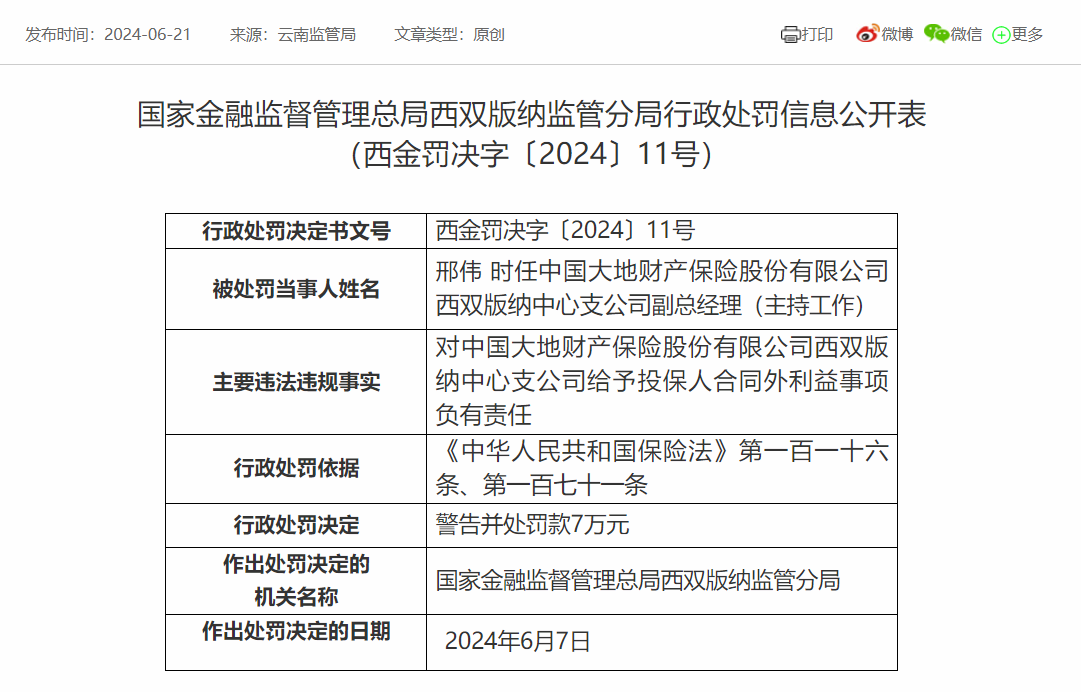Viewport: 1081px width, 692px height.
Task: Click the 作出处罚决定的日期 header cell
Action: click(x=296, y=642)
